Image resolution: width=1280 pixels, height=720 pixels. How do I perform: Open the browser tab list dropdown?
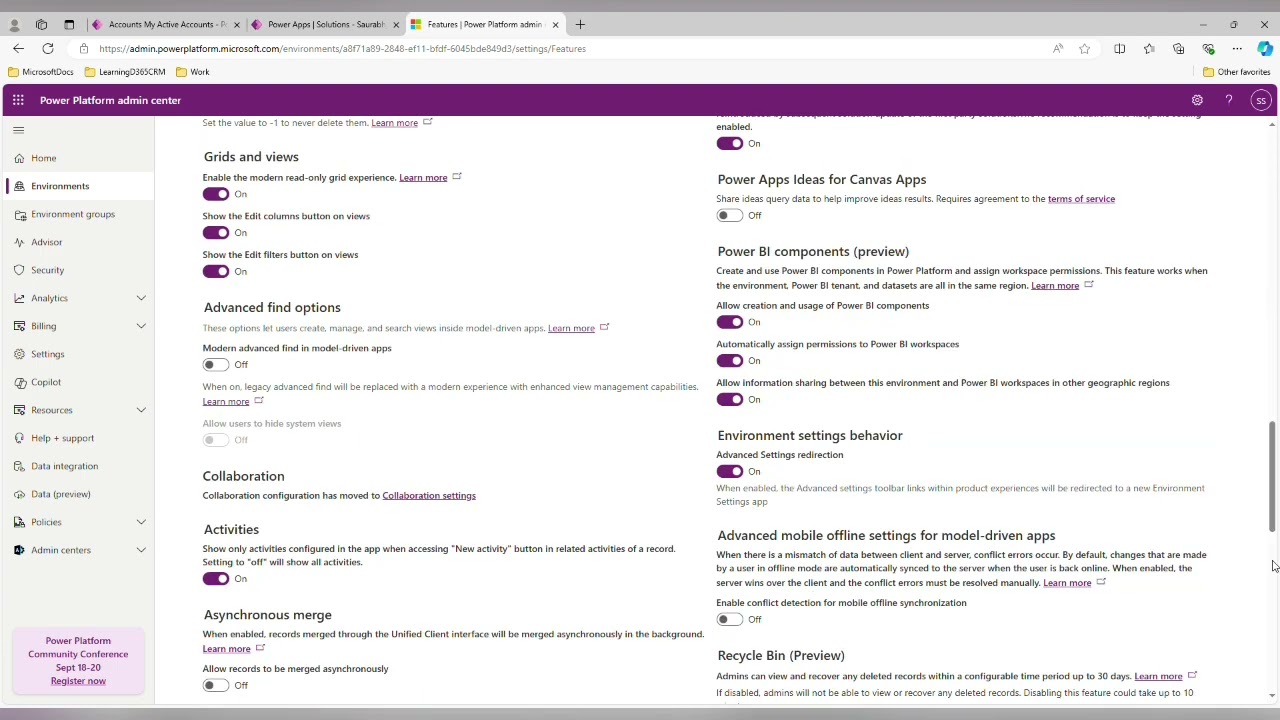point(69,24)
